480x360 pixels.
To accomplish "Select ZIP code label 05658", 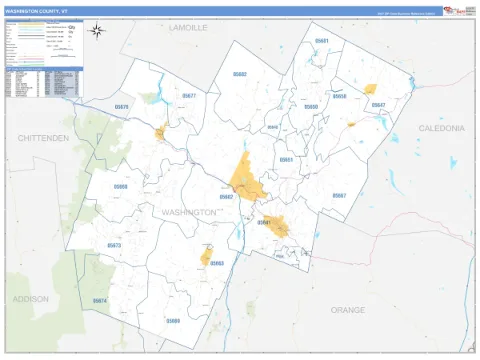I will point(339,96).
